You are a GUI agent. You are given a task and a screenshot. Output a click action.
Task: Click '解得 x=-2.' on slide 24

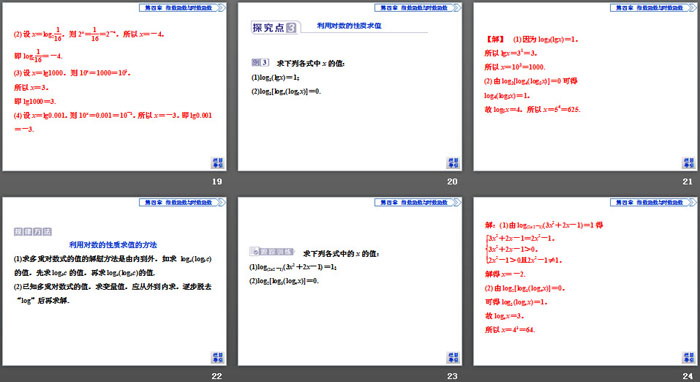(x=505, y=274)
